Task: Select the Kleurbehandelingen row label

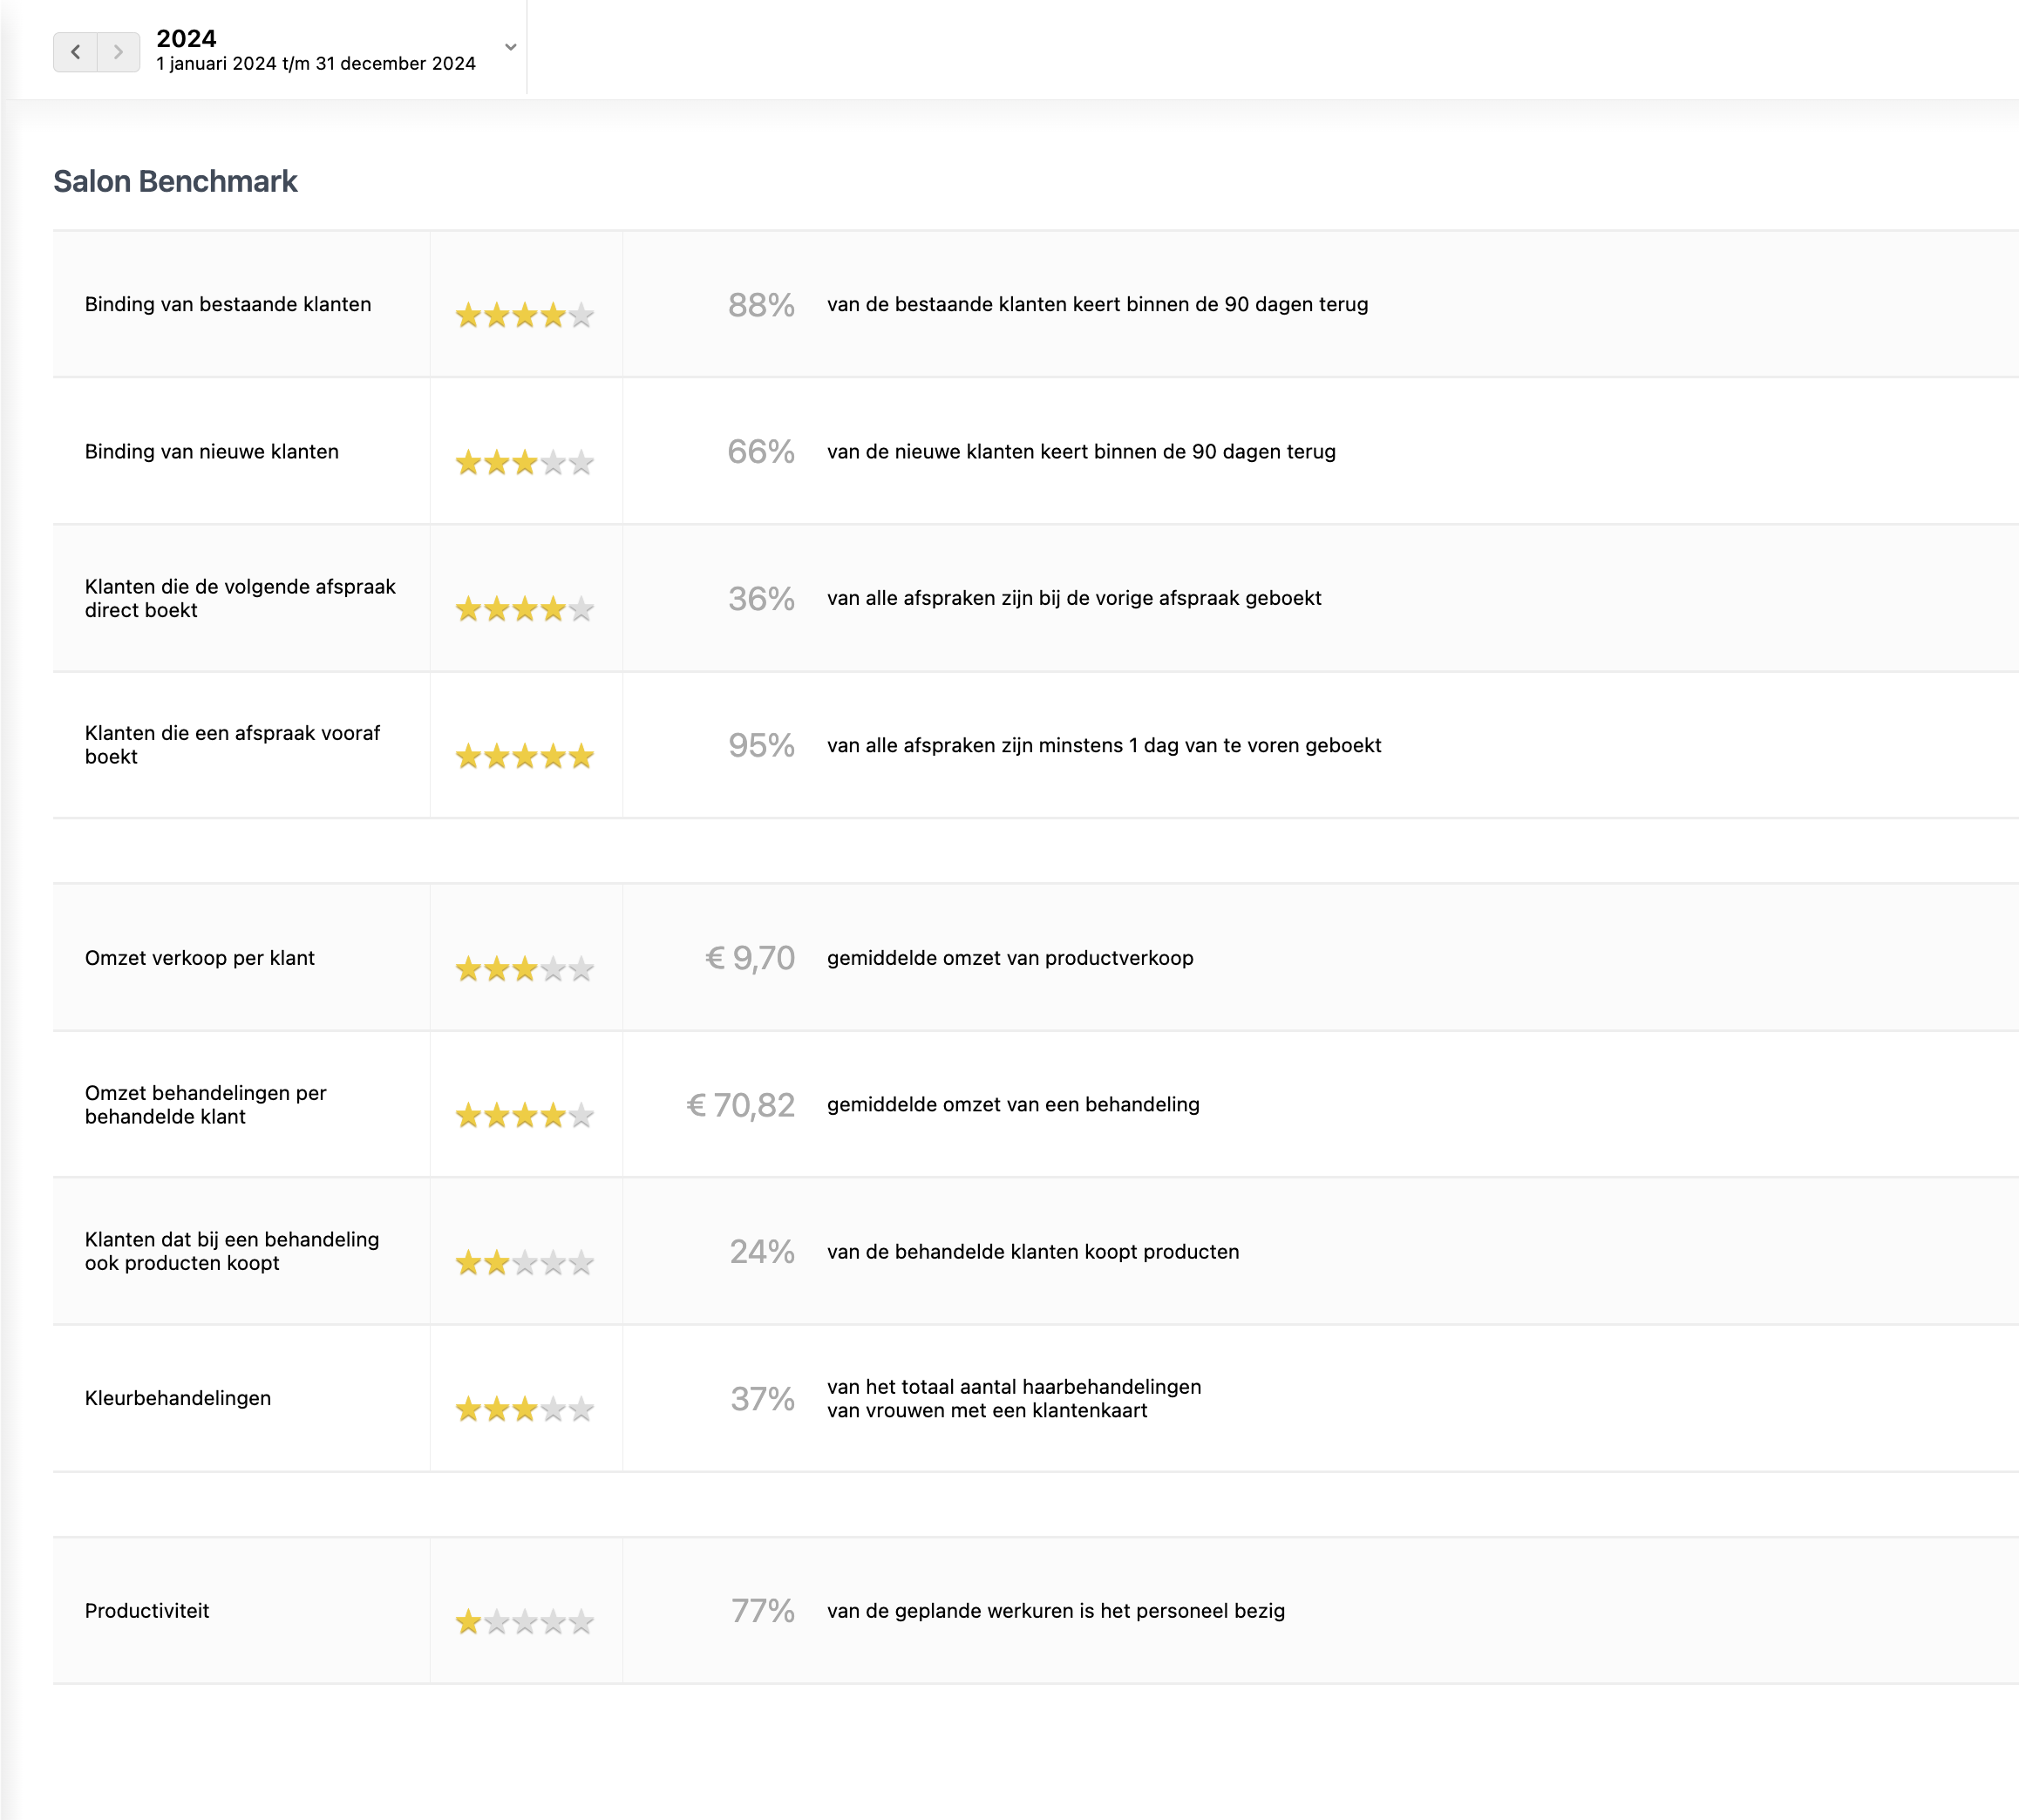Action: (178, 1398)
